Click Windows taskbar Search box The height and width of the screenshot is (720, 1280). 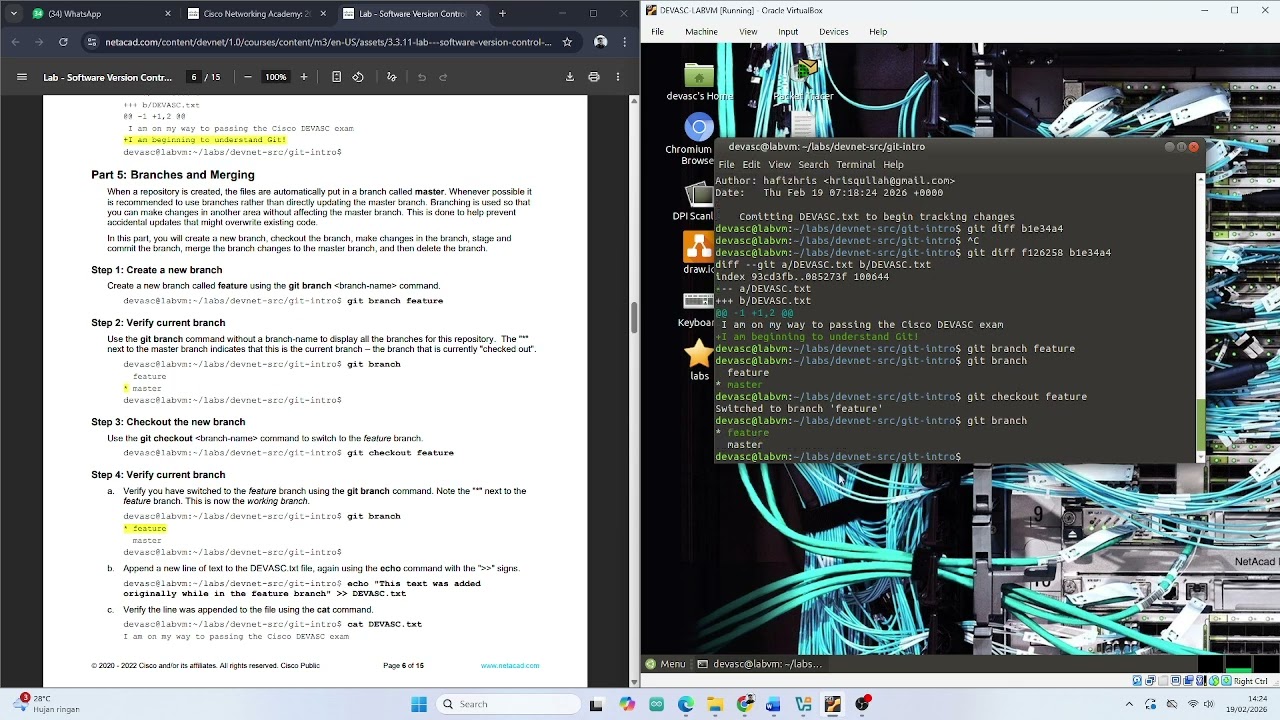point(508,704)
